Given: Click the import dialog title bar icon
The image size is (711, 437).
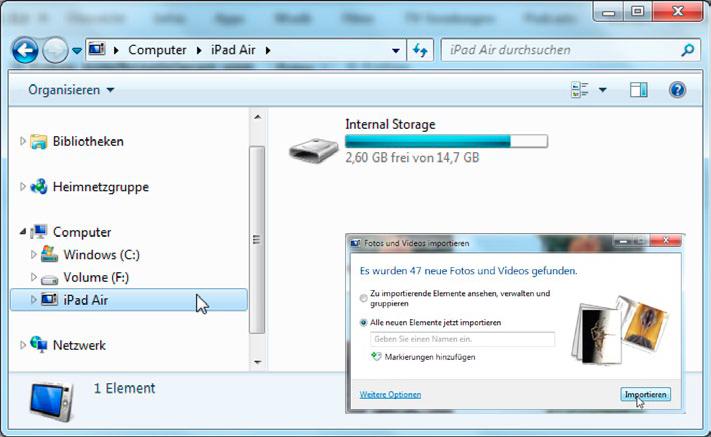Looking at the screenshot, I should point(355,243).
